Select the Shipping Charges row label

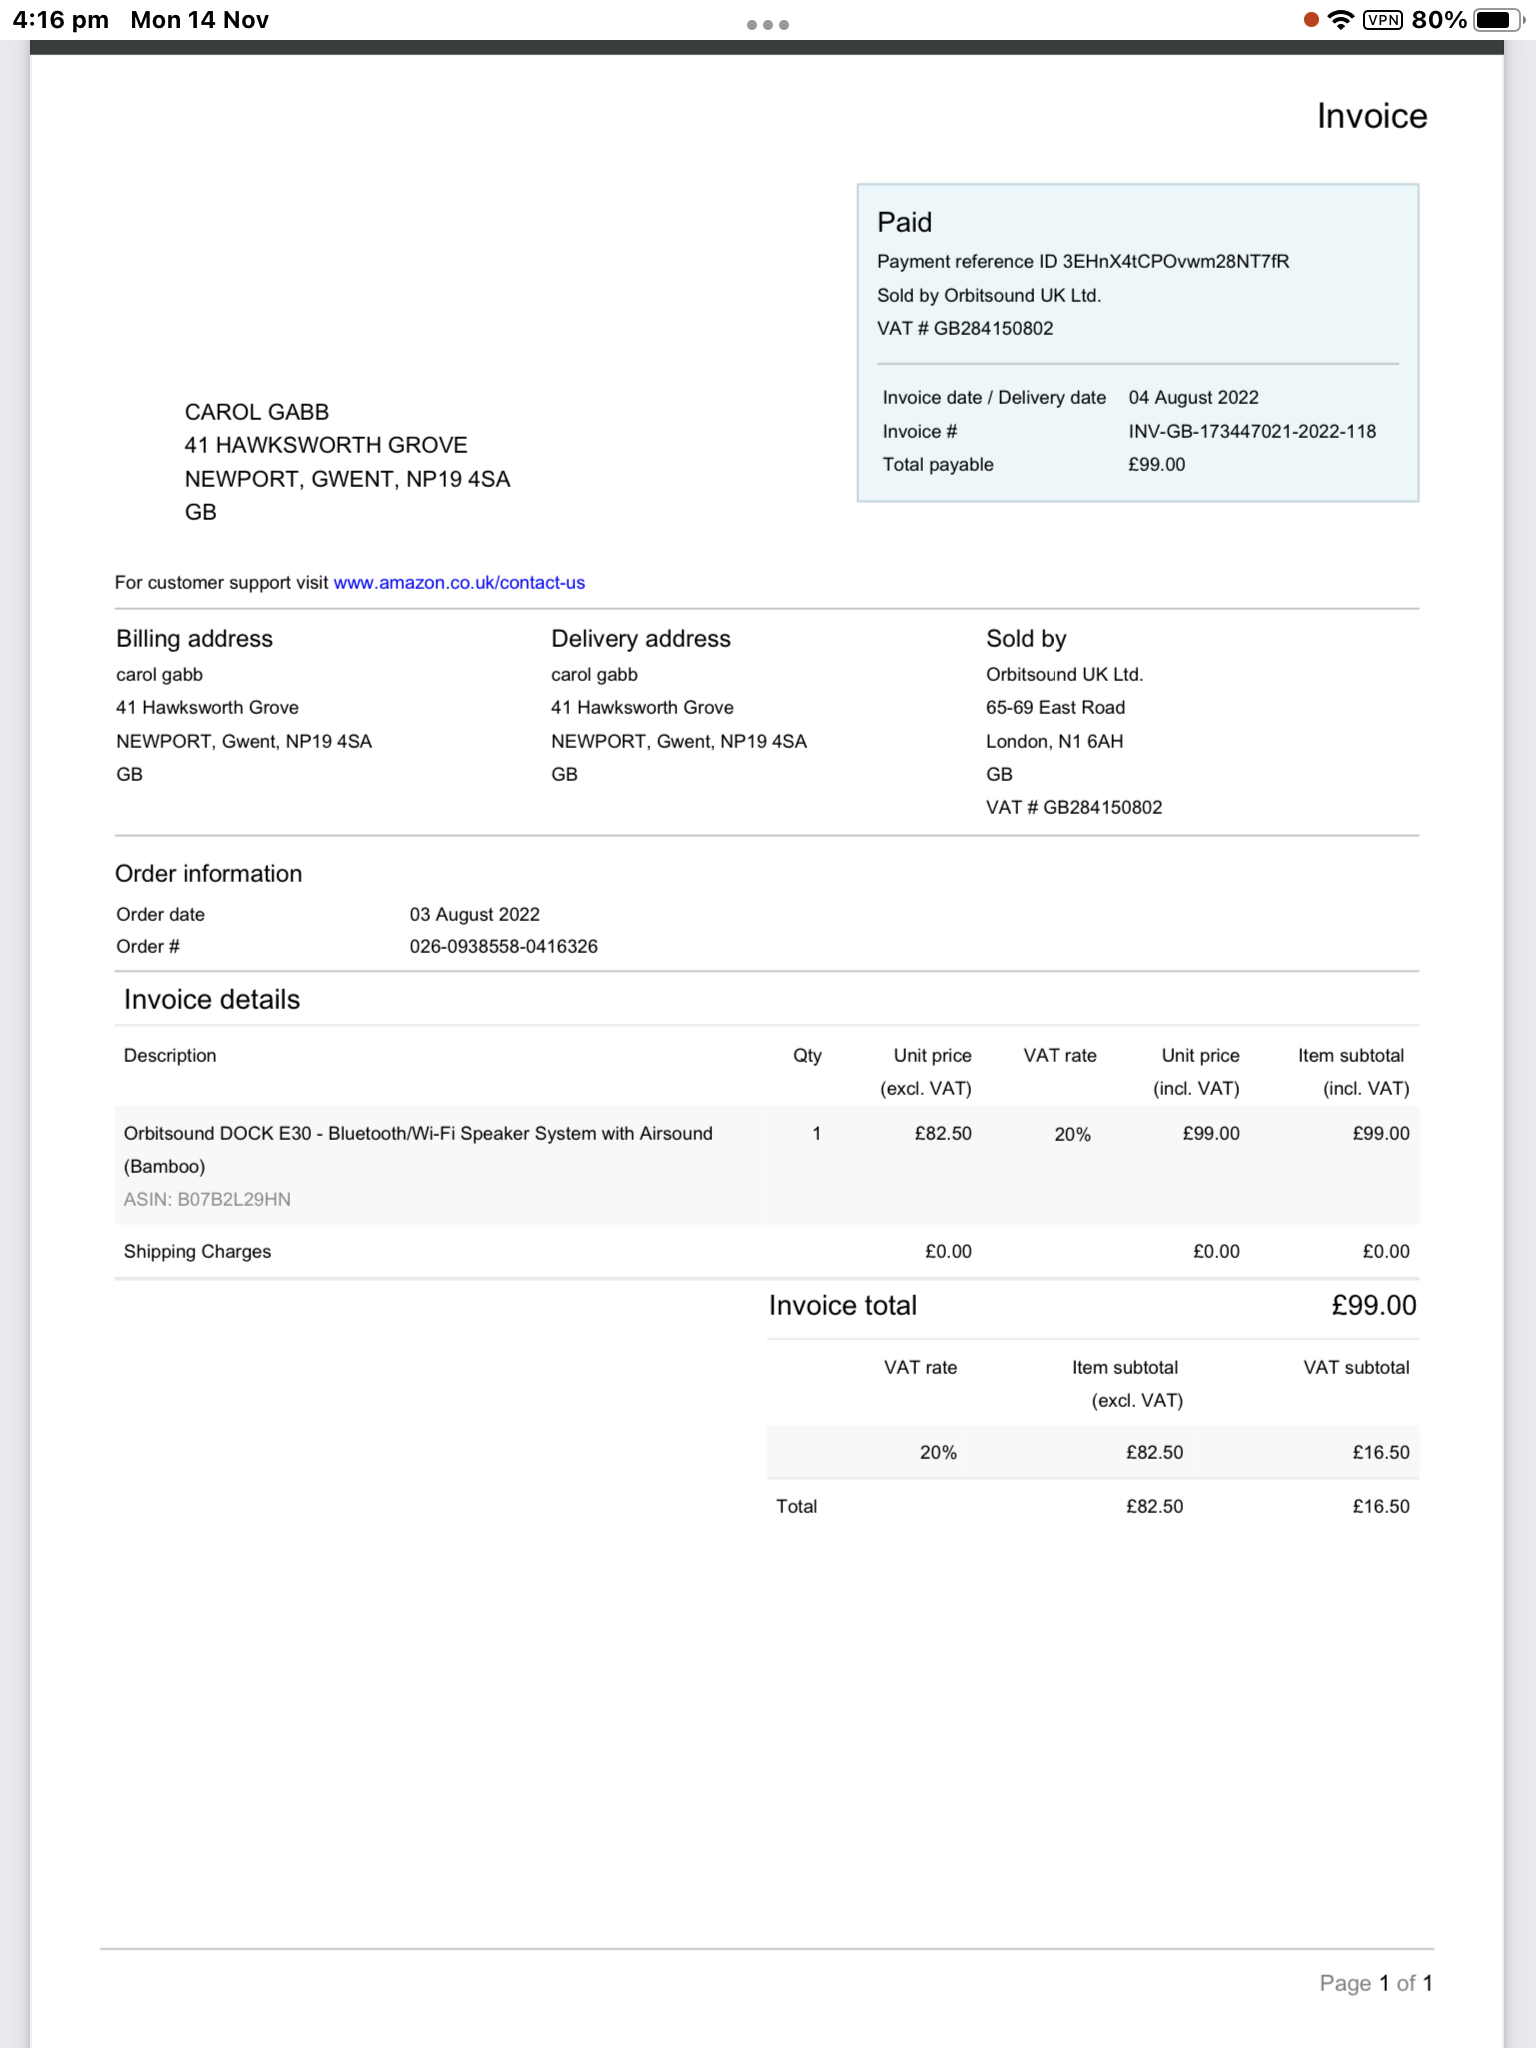(197, 1251)
